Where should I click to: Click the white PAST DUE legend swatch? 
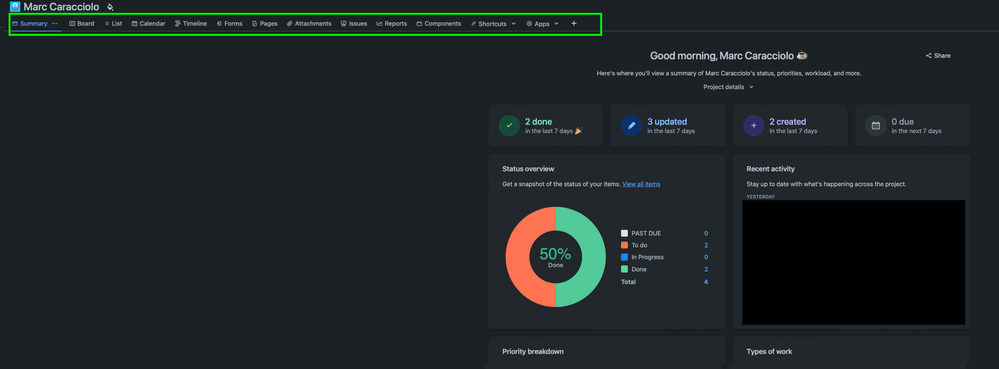pos(624,233)
